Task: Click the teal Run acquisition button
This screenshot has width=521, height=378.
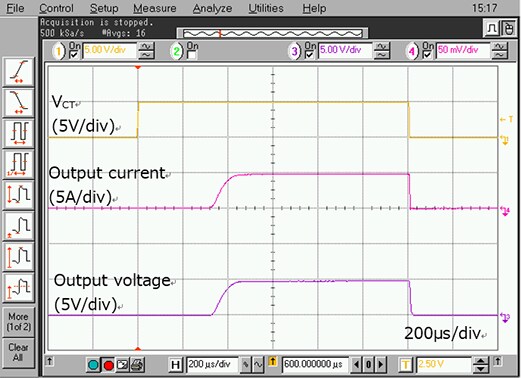Action: coord(93,365)
